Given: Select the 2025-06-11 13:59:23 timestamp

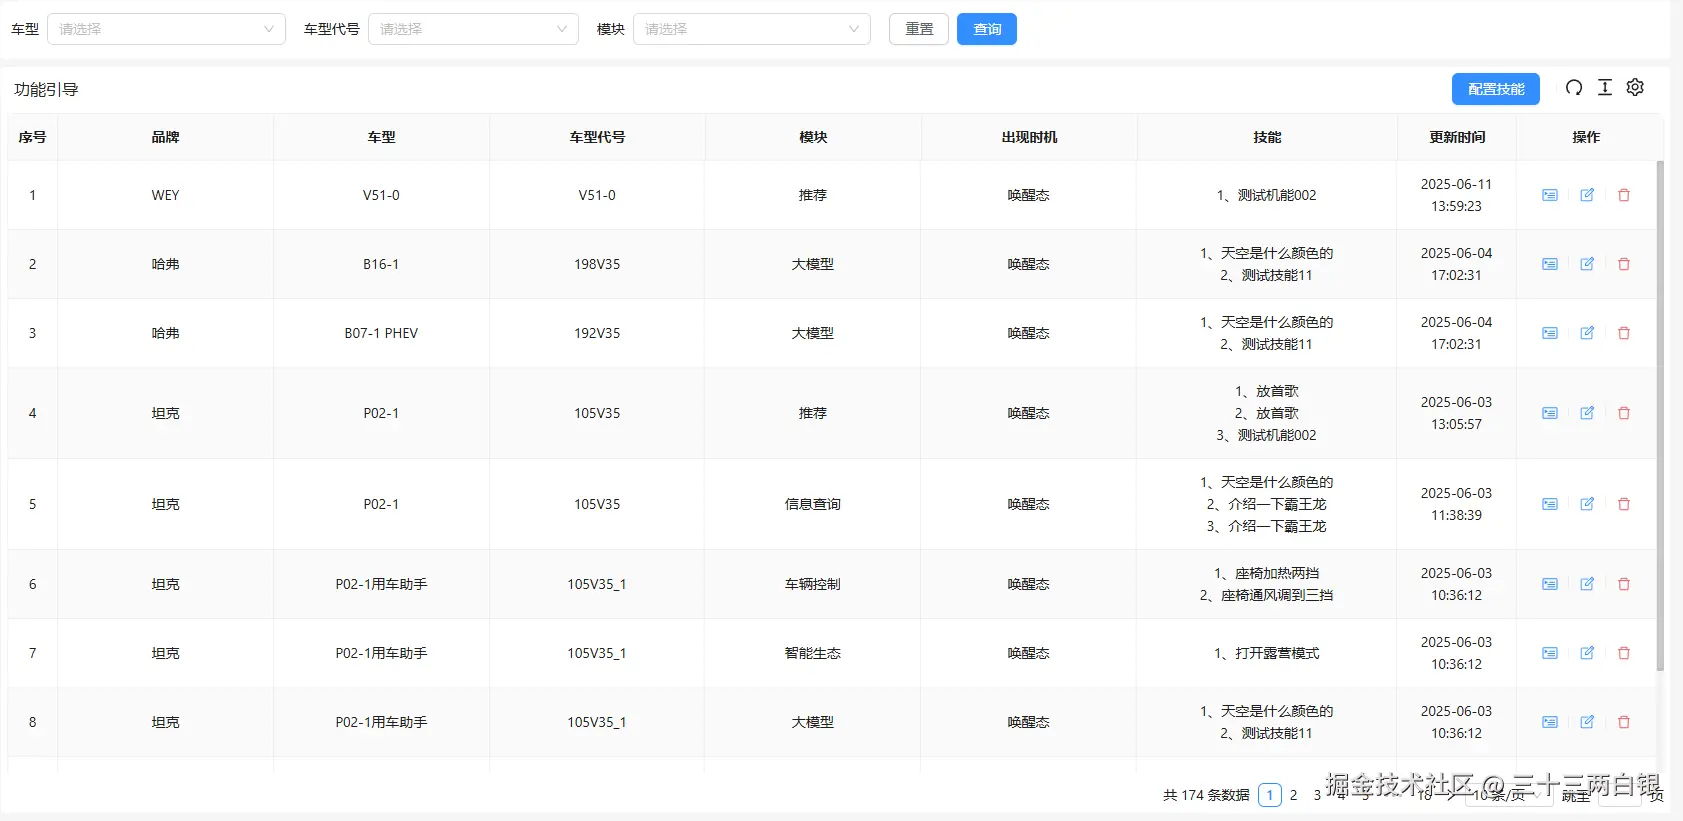Looking at the screenshot, I should pos(1456,195).
